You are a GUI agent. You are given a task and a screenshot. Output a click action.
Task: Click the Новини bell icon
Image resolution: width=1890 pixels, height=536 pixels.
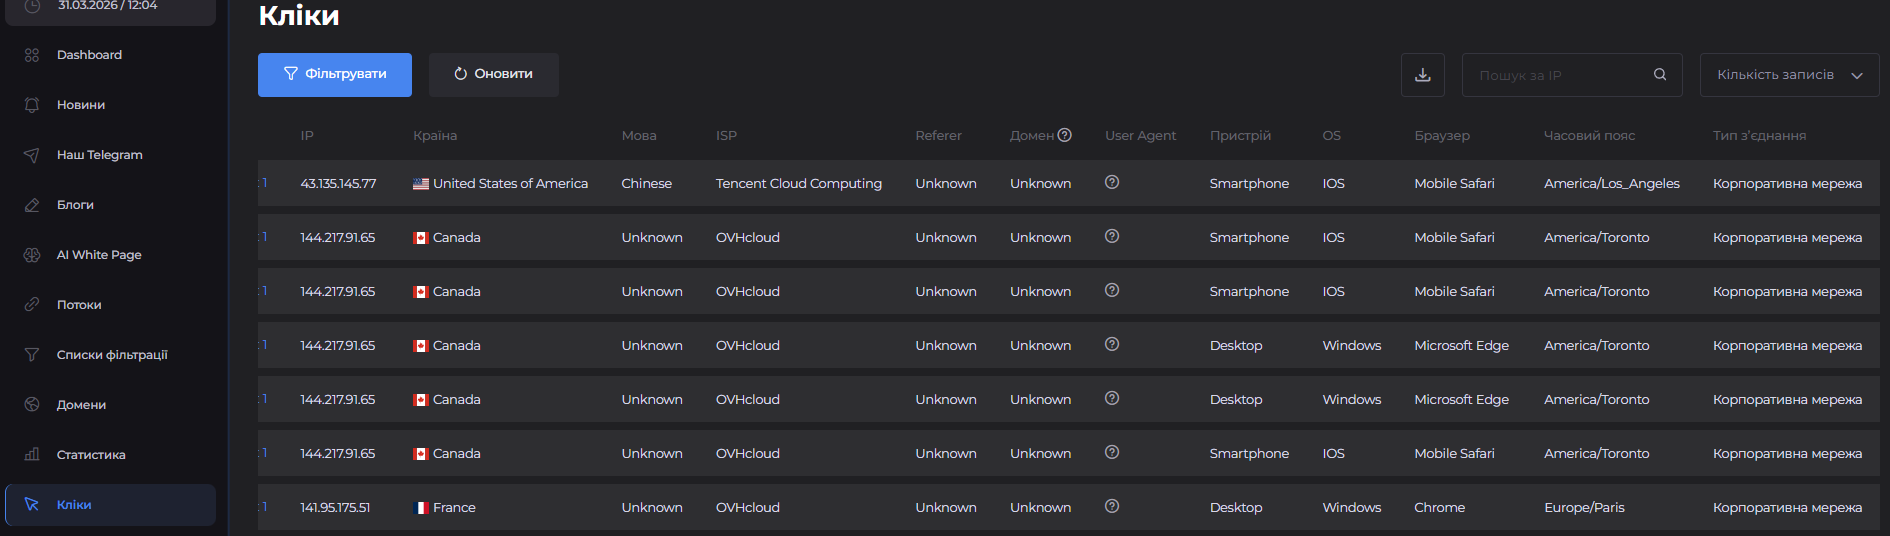(x=32, y=105)
